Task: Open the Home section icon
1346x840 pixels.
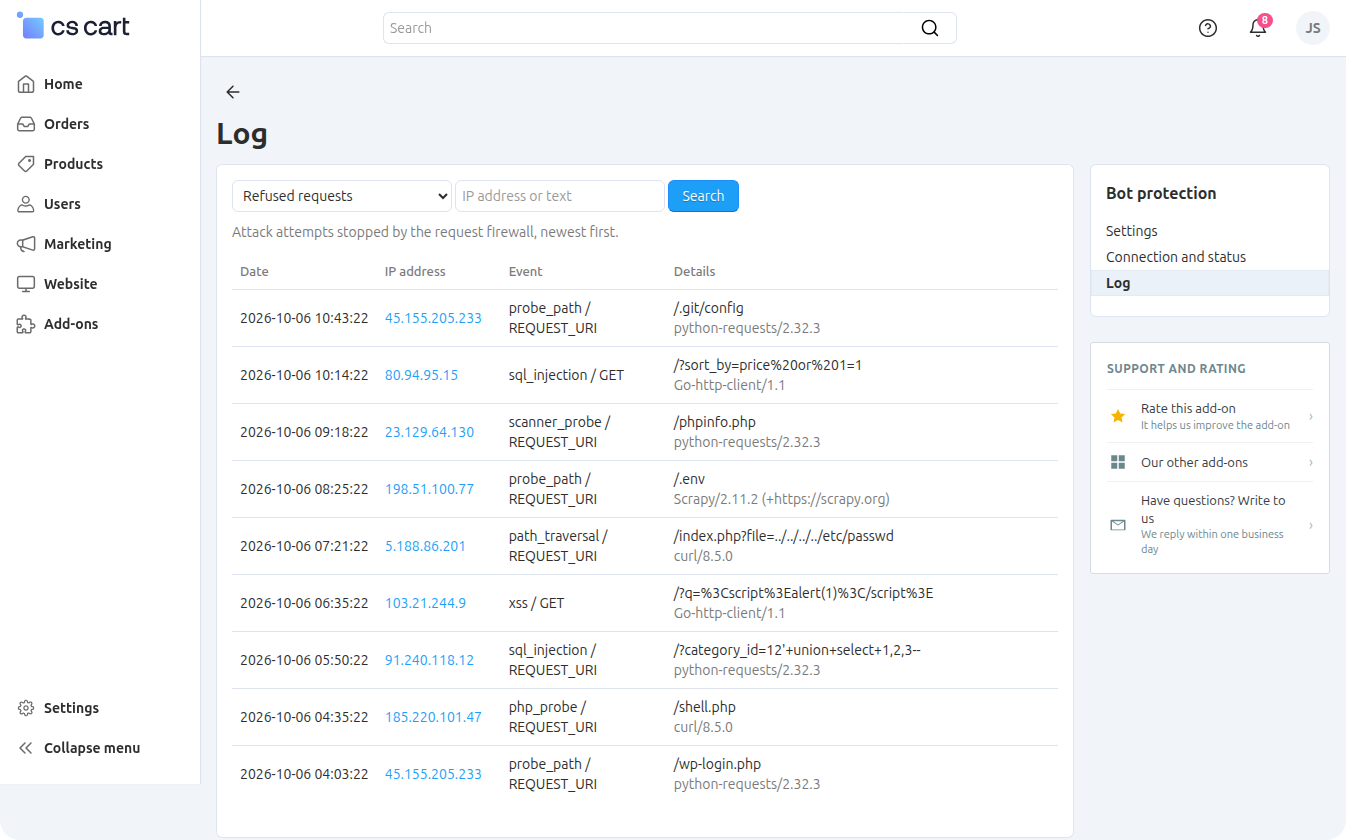Action: [26, 84]
